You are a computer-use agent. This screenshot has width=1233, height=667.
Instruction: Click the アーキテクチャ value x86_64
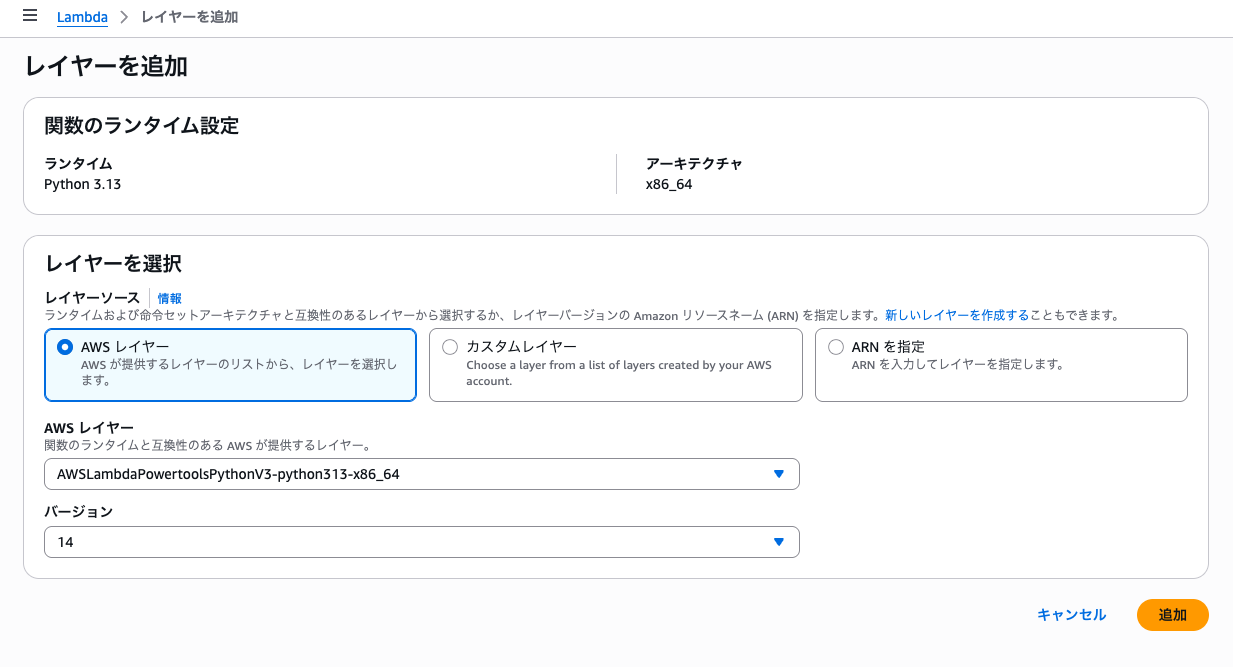click(670, 184)
